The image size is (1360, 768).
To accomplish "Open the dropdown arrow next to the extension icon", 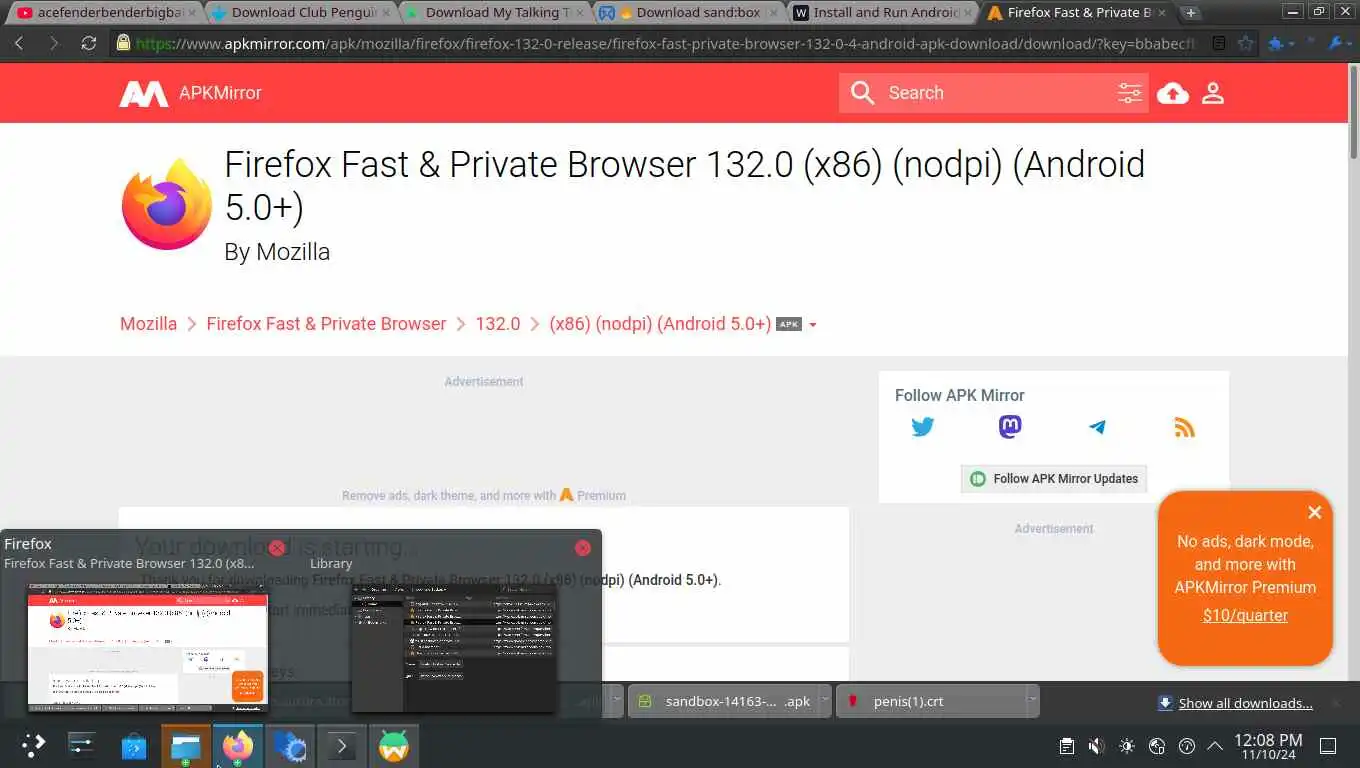I will click(1292, 44).
